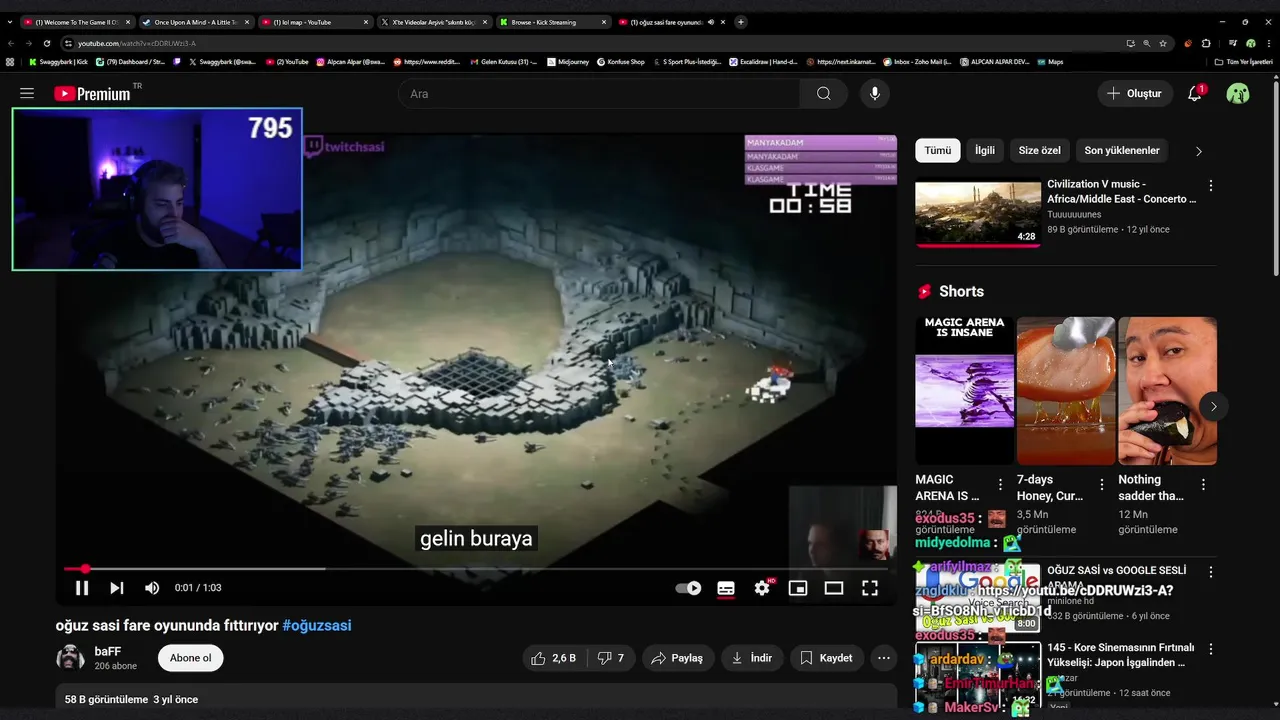Screen dimensions: 1280x720
Task: Click the page zoom magnifier in address bar
Action: pos(1146,43)
